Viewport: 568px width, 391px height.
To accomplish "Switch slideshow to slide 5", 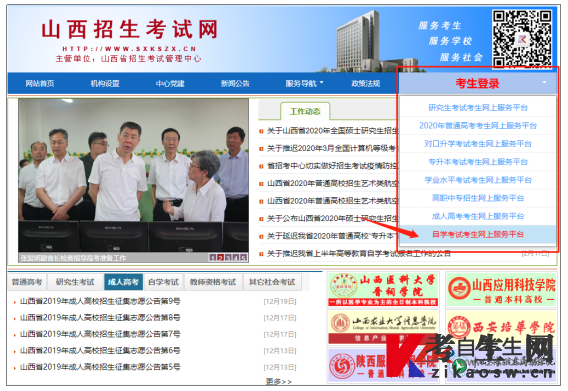I will (244, 258).
